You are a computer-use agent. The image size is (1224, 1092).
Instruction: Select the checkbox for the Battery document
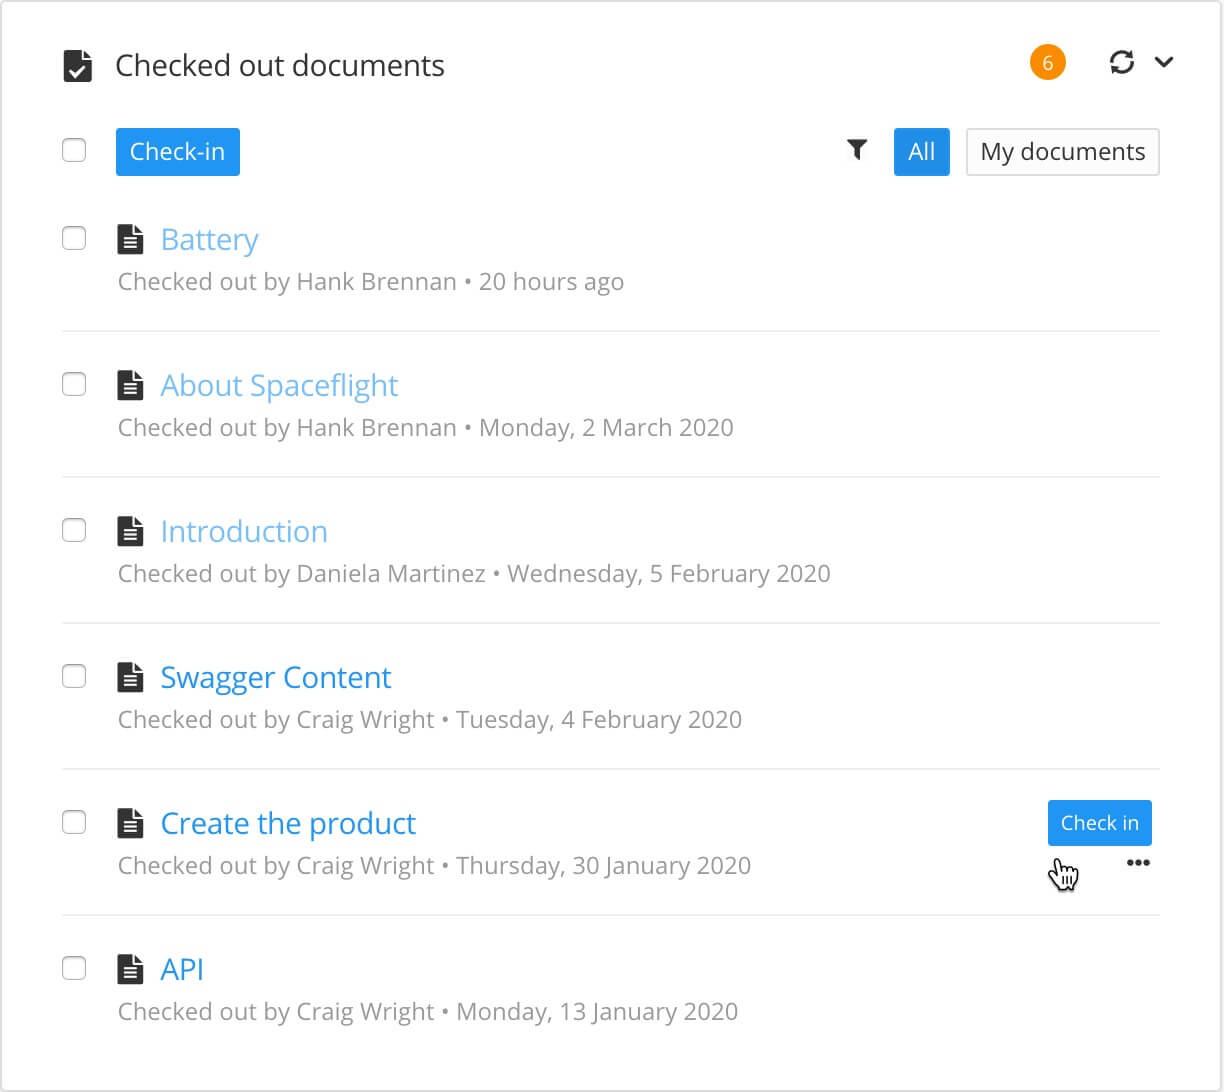point(74,238)
